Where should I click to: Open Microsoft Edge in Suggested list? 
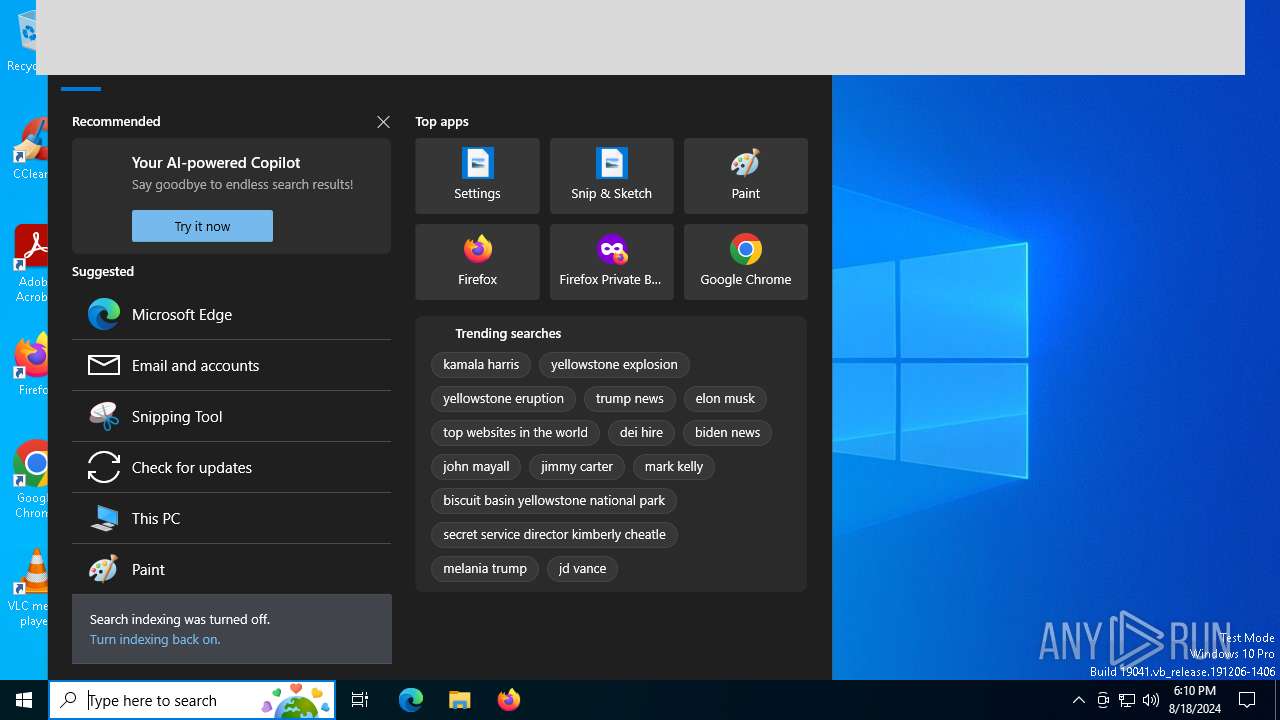(x=231, y=314)
